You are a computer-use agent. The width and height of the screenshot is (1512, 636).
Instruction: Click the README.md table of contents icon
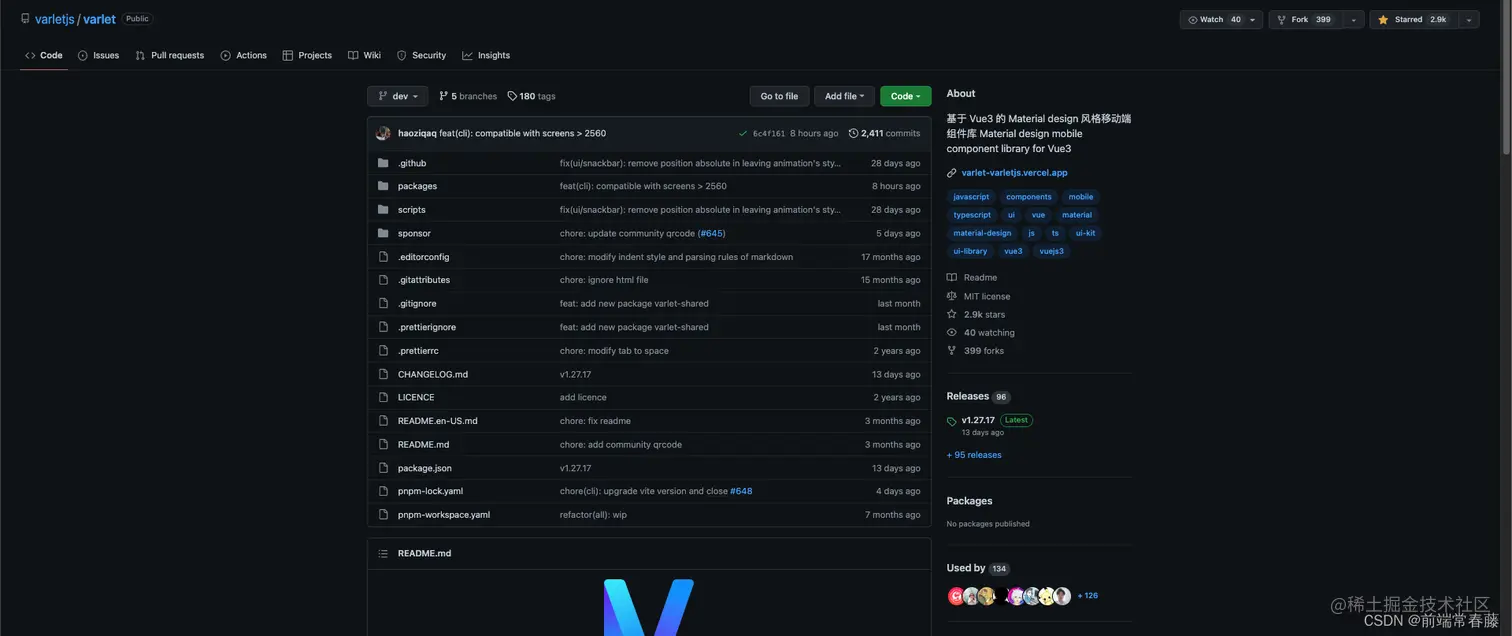(x=383, y=553)
